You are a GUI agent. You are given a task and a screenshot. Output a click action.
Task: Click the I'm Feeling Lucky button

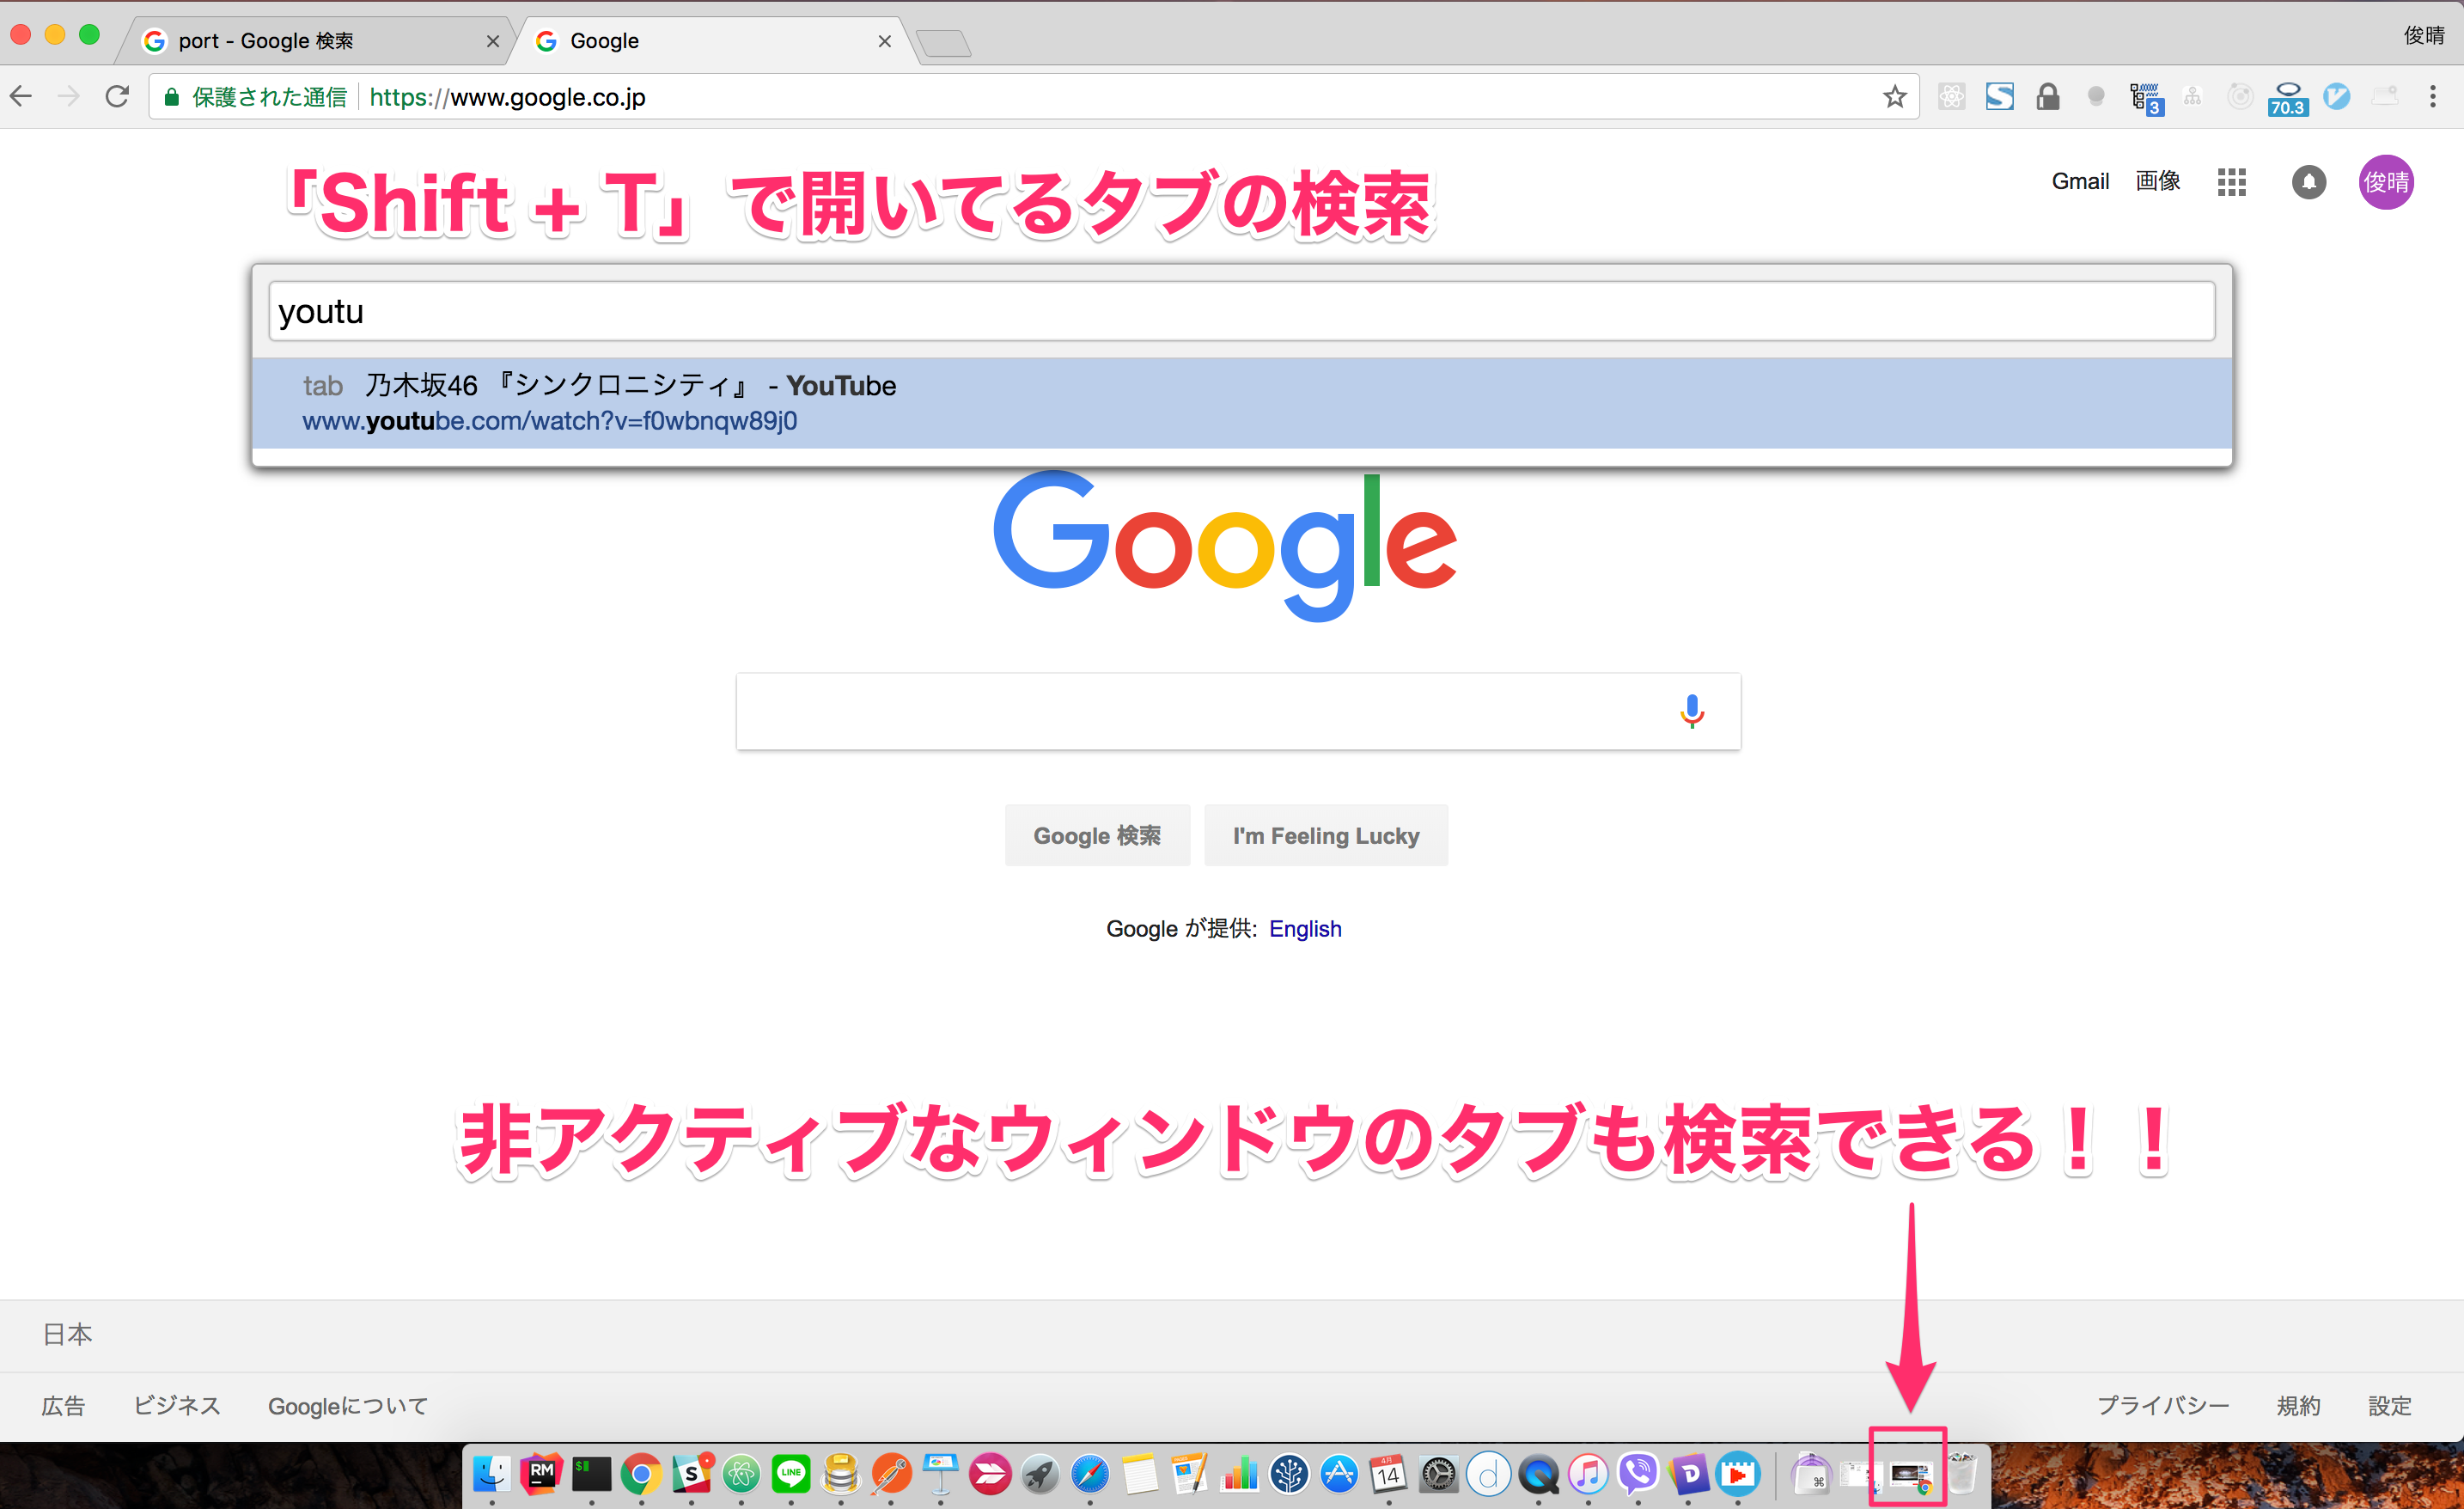click(1325, 835)
